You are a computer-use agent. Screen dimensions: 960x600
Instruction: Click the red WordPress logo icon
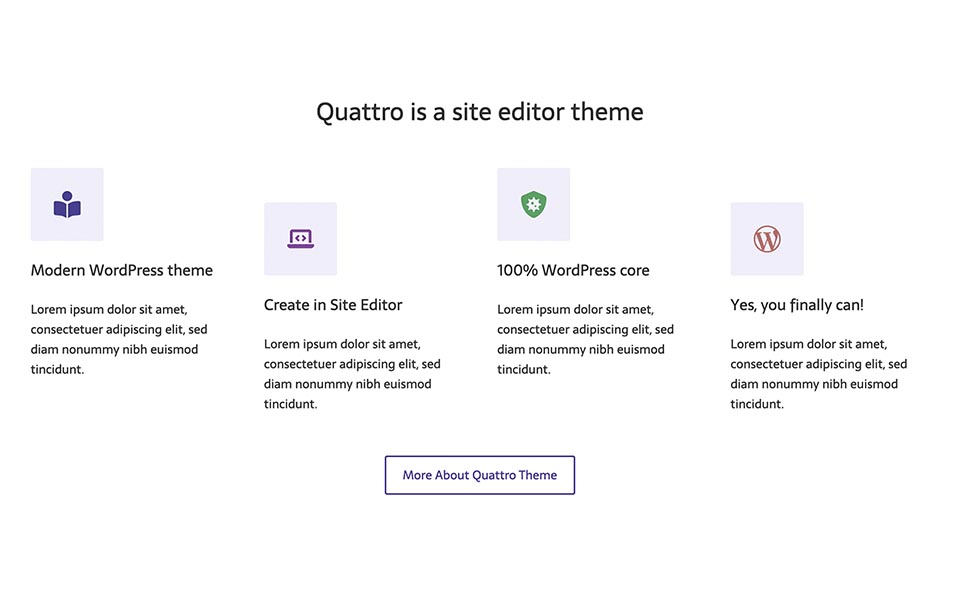point(767,239)
